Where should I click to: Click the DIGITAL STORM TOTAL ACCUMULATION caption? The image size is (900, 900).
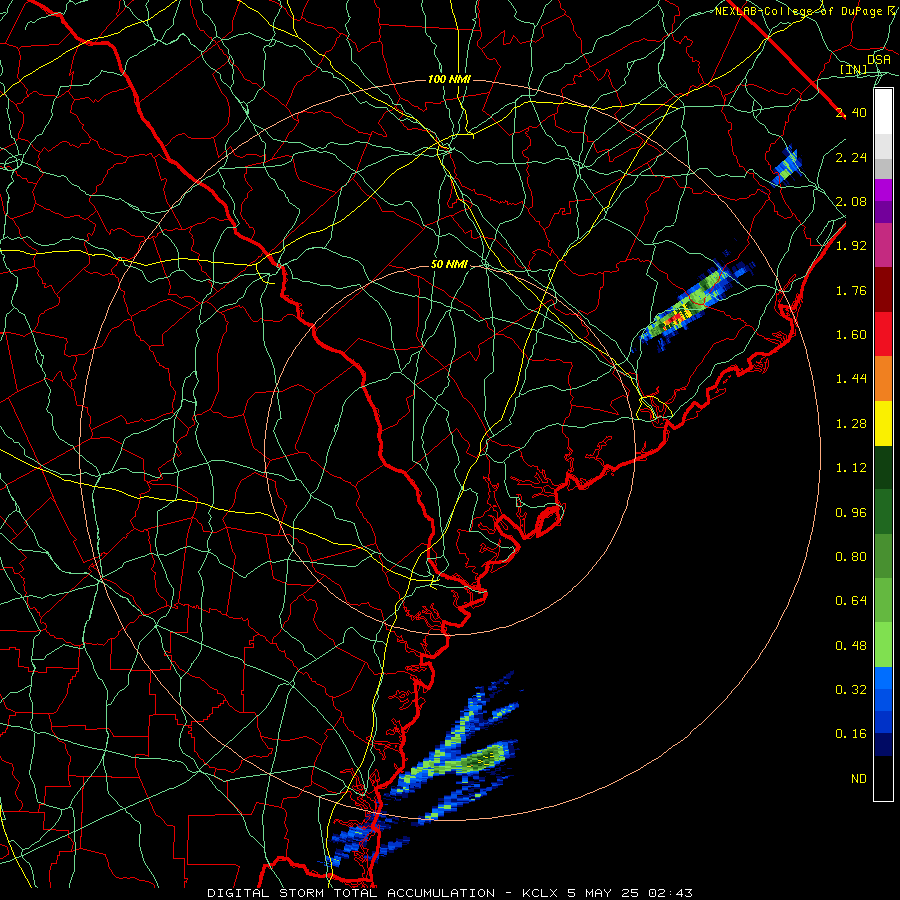coord(351,893)
